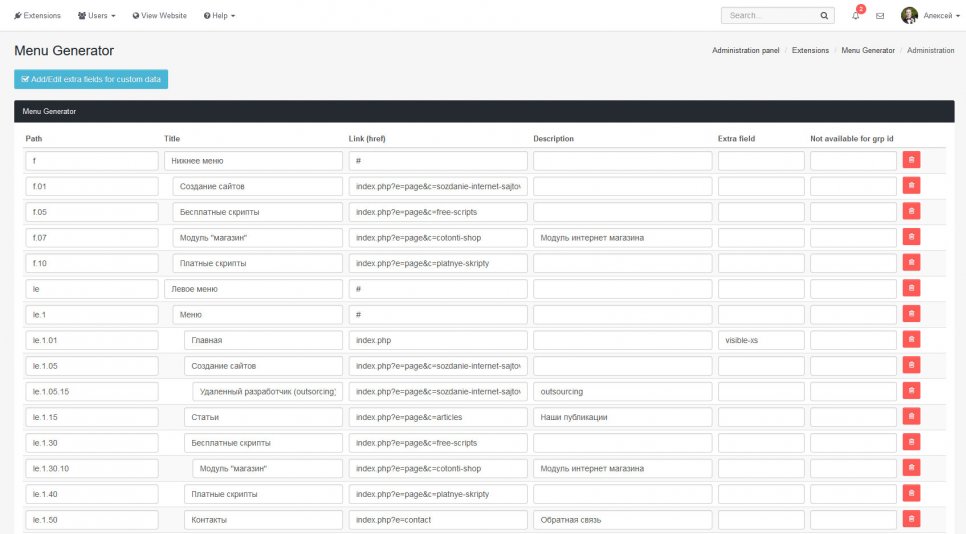Delete the le.1.40 menu row
The image size is (966, 534).
click(x=911, y=493)
